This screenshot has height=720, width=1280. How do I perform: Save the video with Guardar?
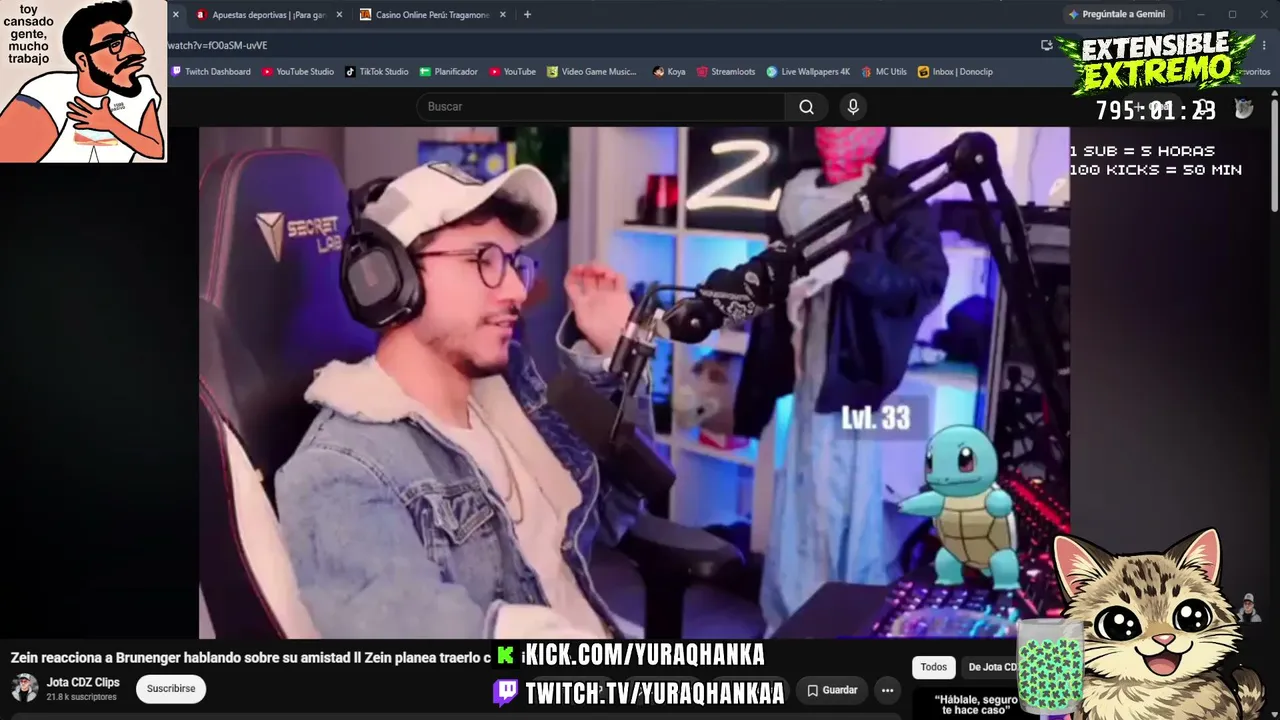pyautogui.click(x=832, y=690)
